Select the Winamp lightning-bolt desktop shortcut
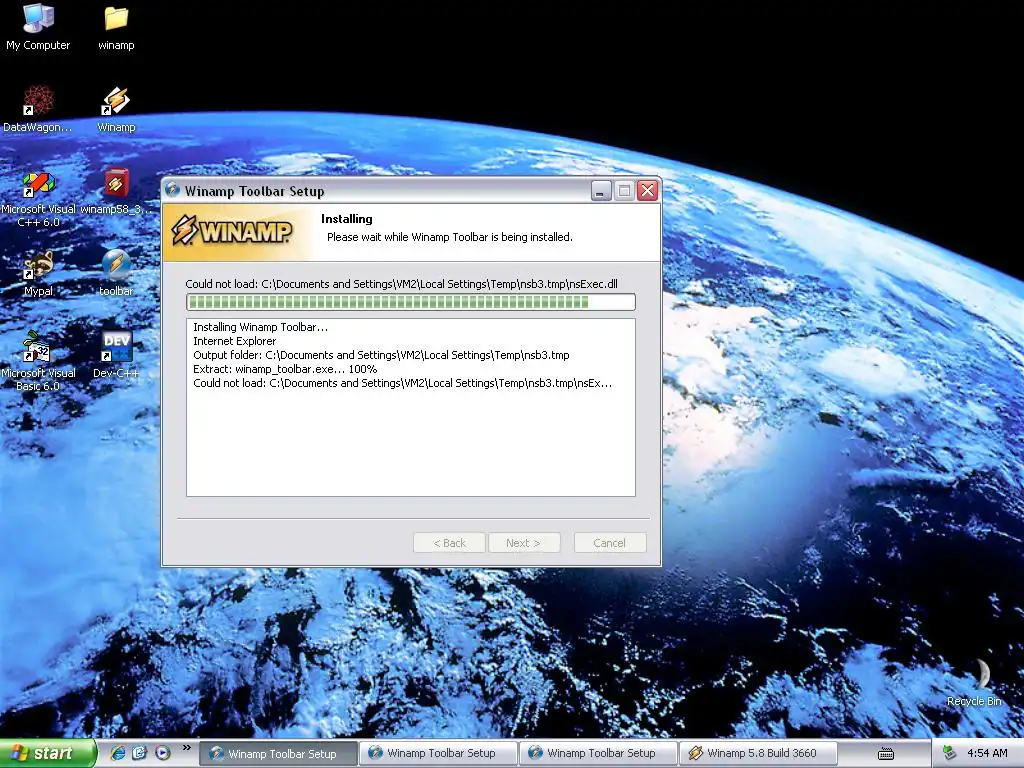The image size is (1024, 768). click(116, 109)
